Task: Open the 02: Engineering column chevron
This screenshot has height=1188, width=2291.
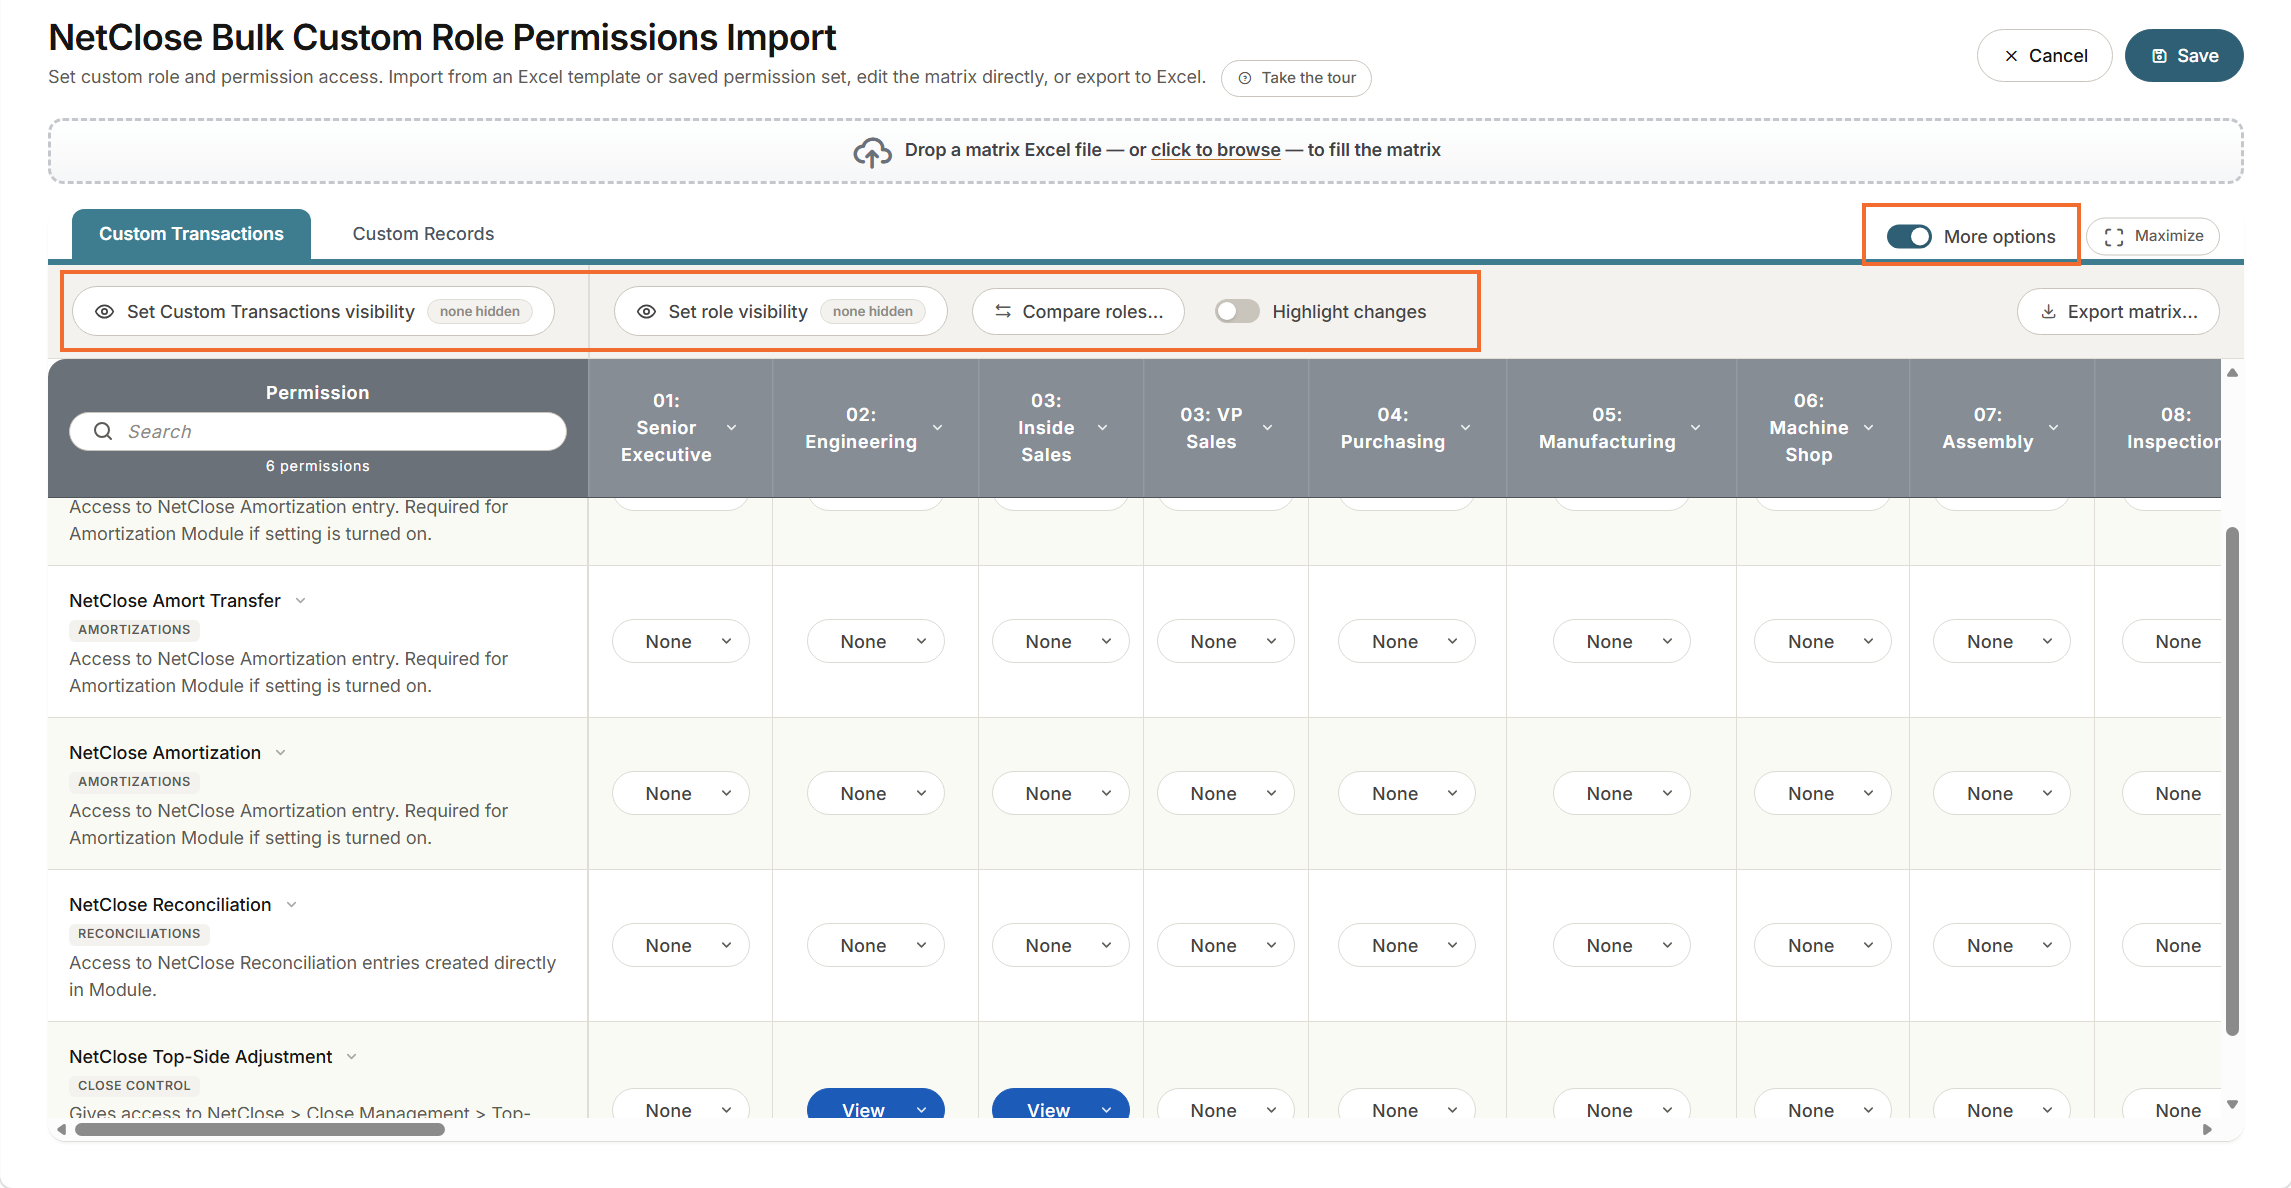Action: click(x=938, y=428)
